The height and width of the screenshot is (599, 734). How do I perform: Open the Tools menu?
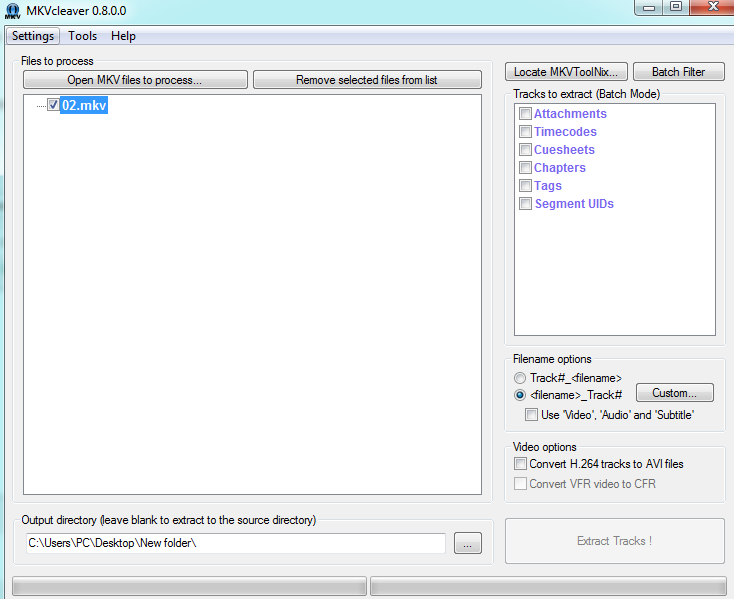point(82,36)
